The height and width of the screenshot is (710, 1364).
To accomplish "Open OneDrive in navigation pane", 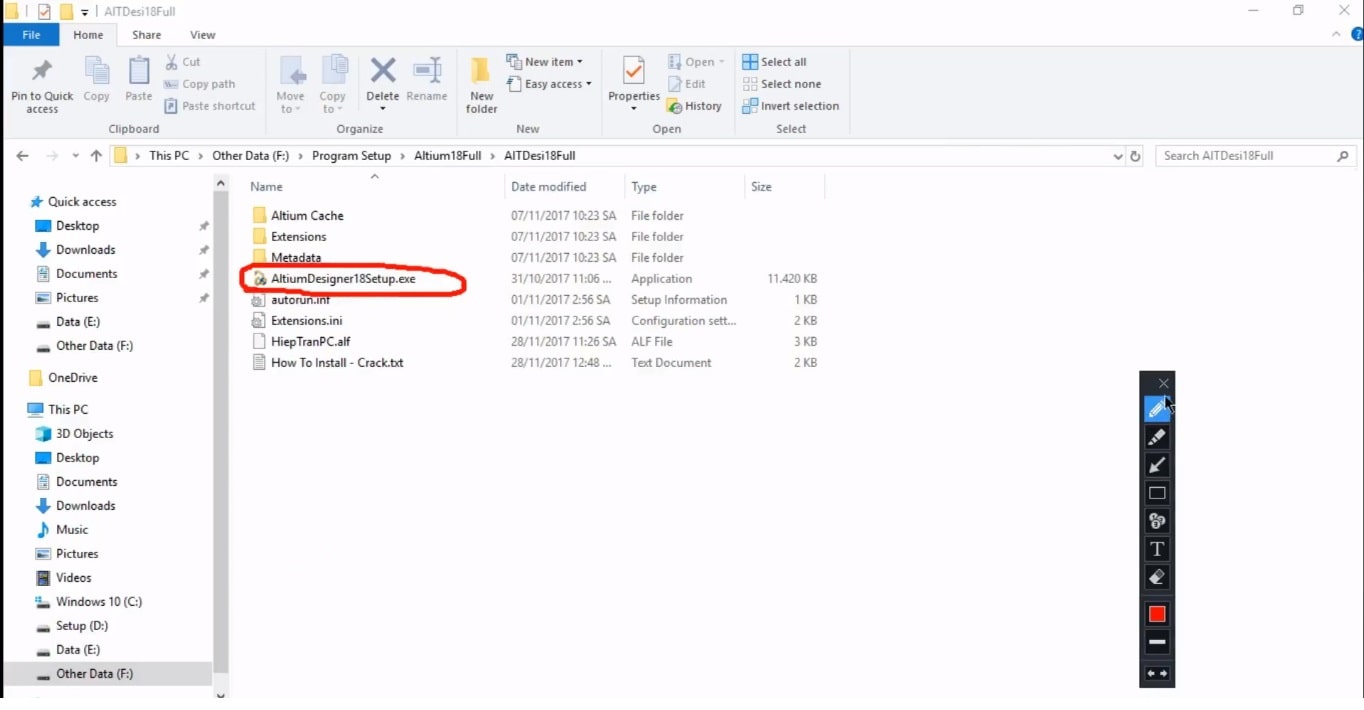I will click(x=72, y=378).
